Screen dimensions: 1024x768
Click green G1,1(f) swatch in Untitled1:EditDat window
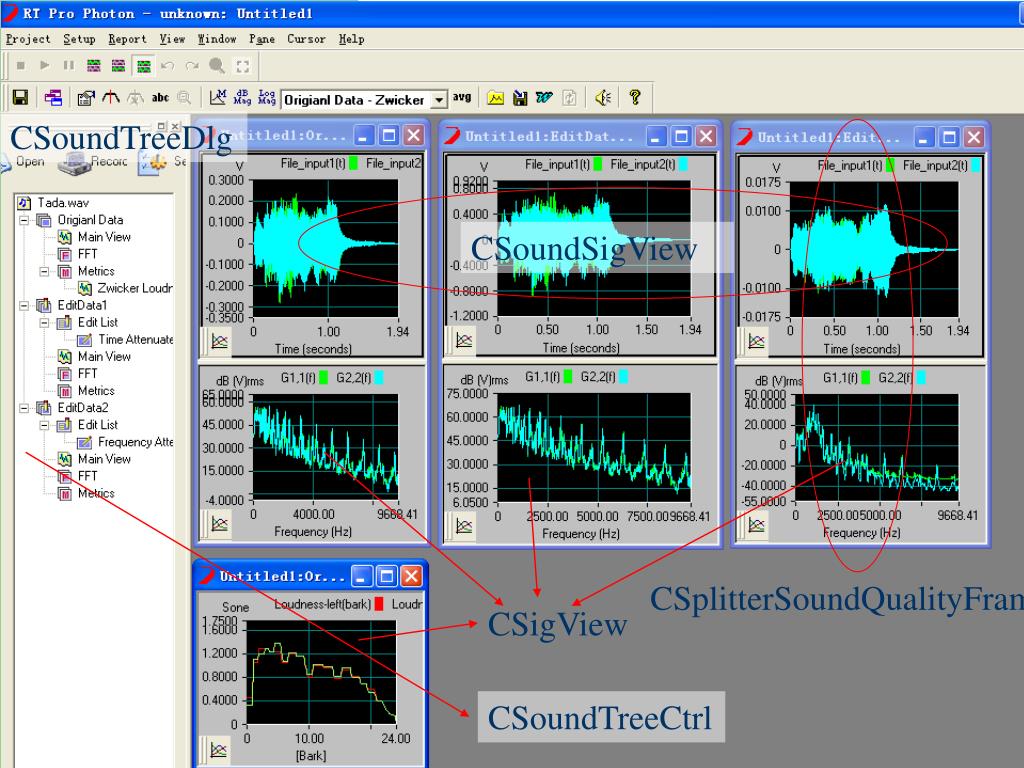(568, 377)
